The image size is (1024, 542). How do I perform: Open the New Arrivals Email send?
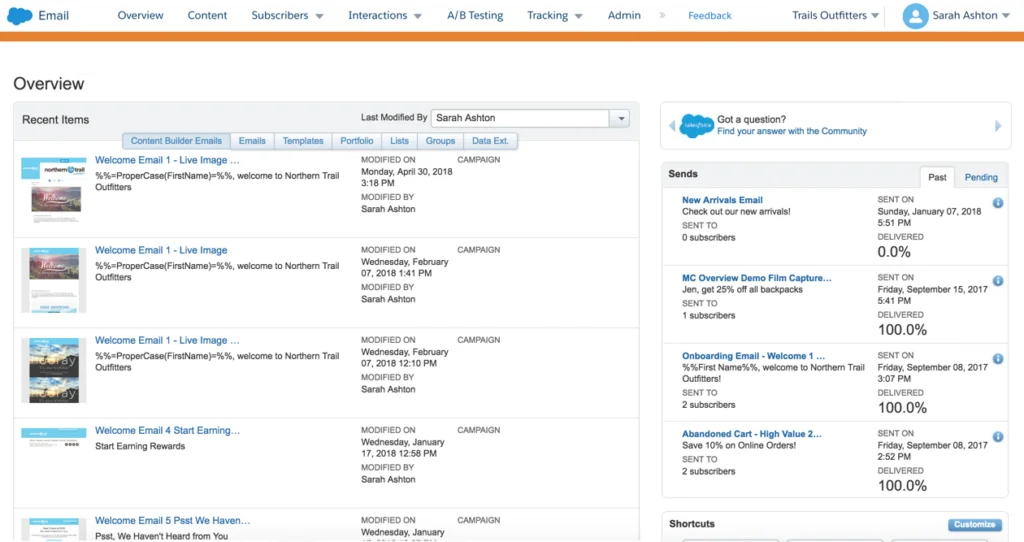722,200
